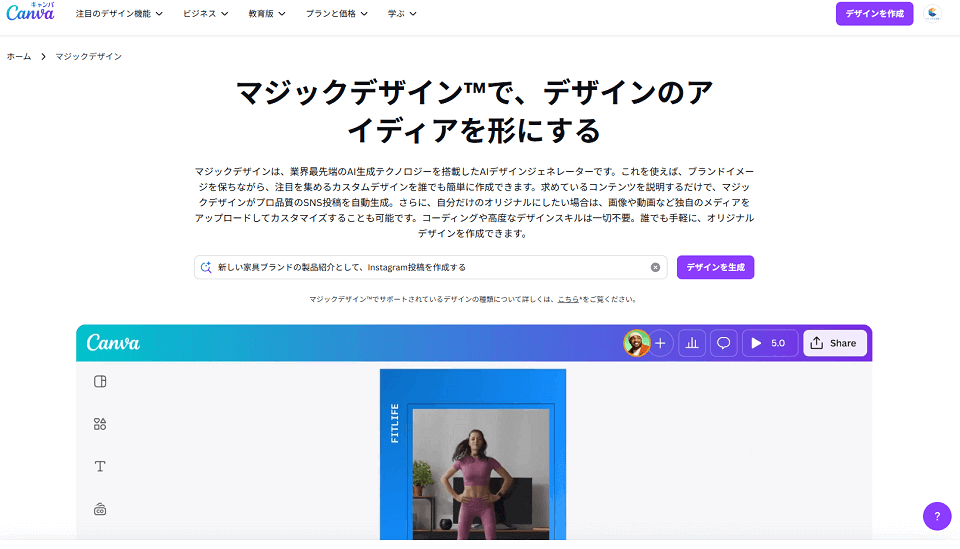Clear the prompt with the X icon

click(x=655, y=267)
